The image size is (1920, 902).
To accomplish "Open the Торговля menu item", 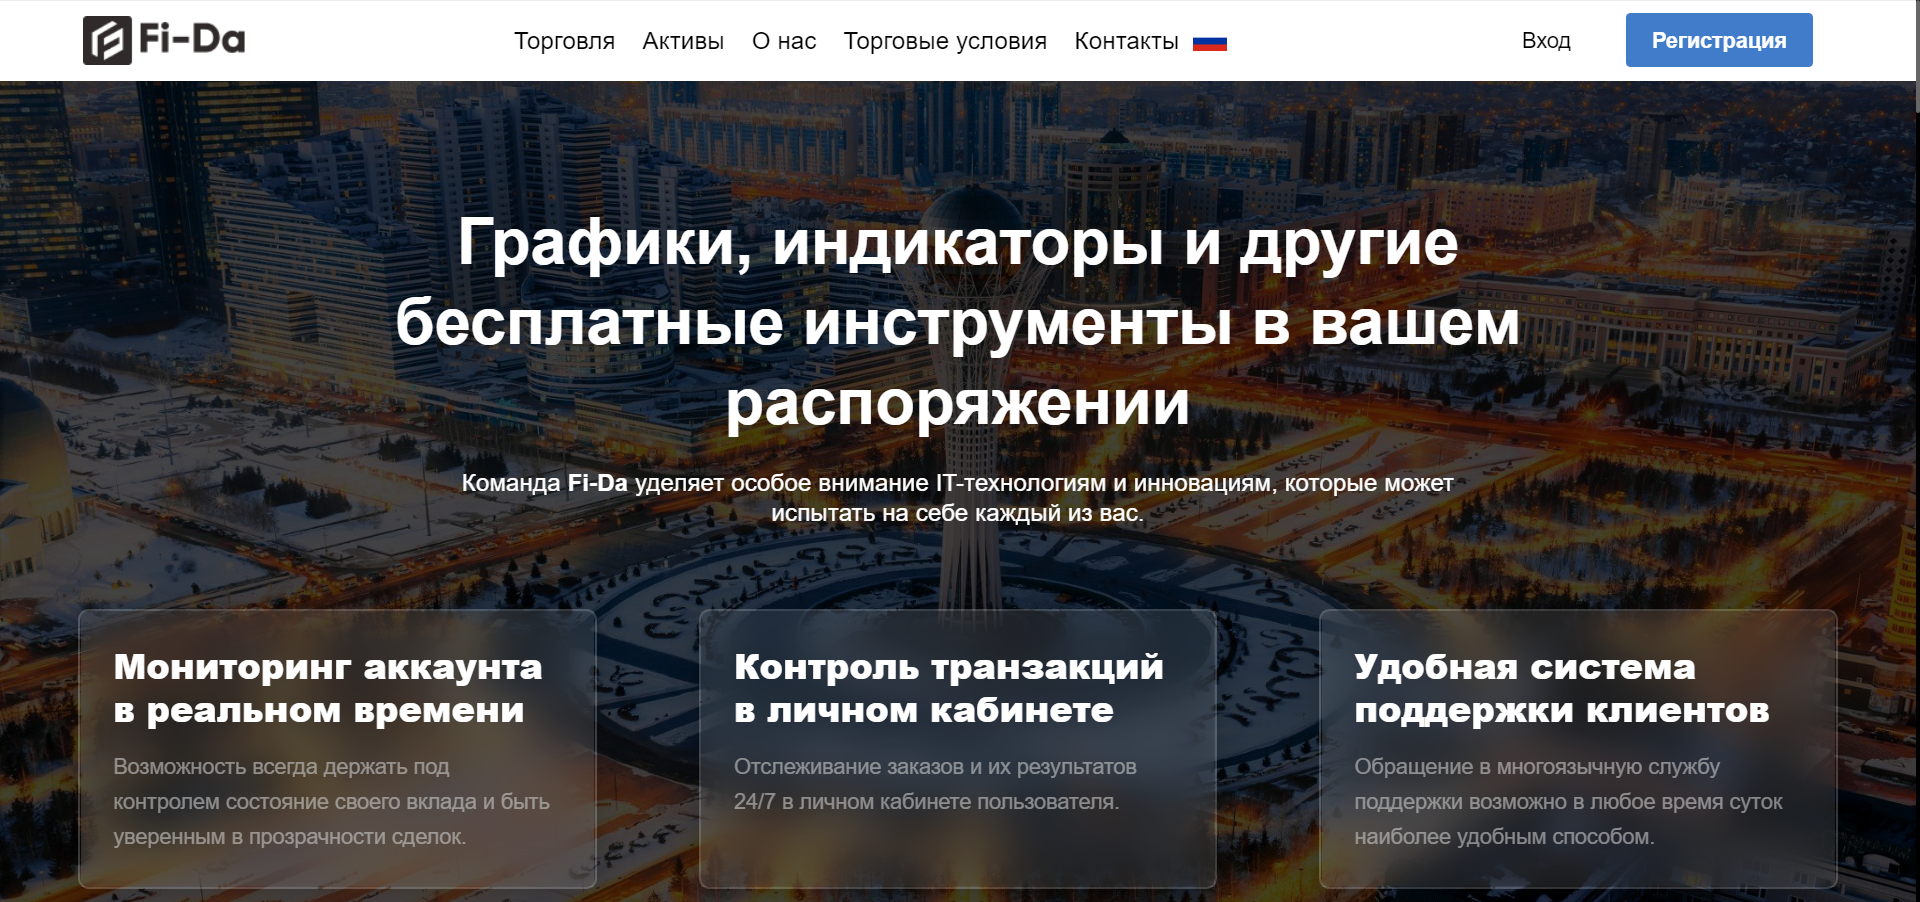I will (564, 41).
